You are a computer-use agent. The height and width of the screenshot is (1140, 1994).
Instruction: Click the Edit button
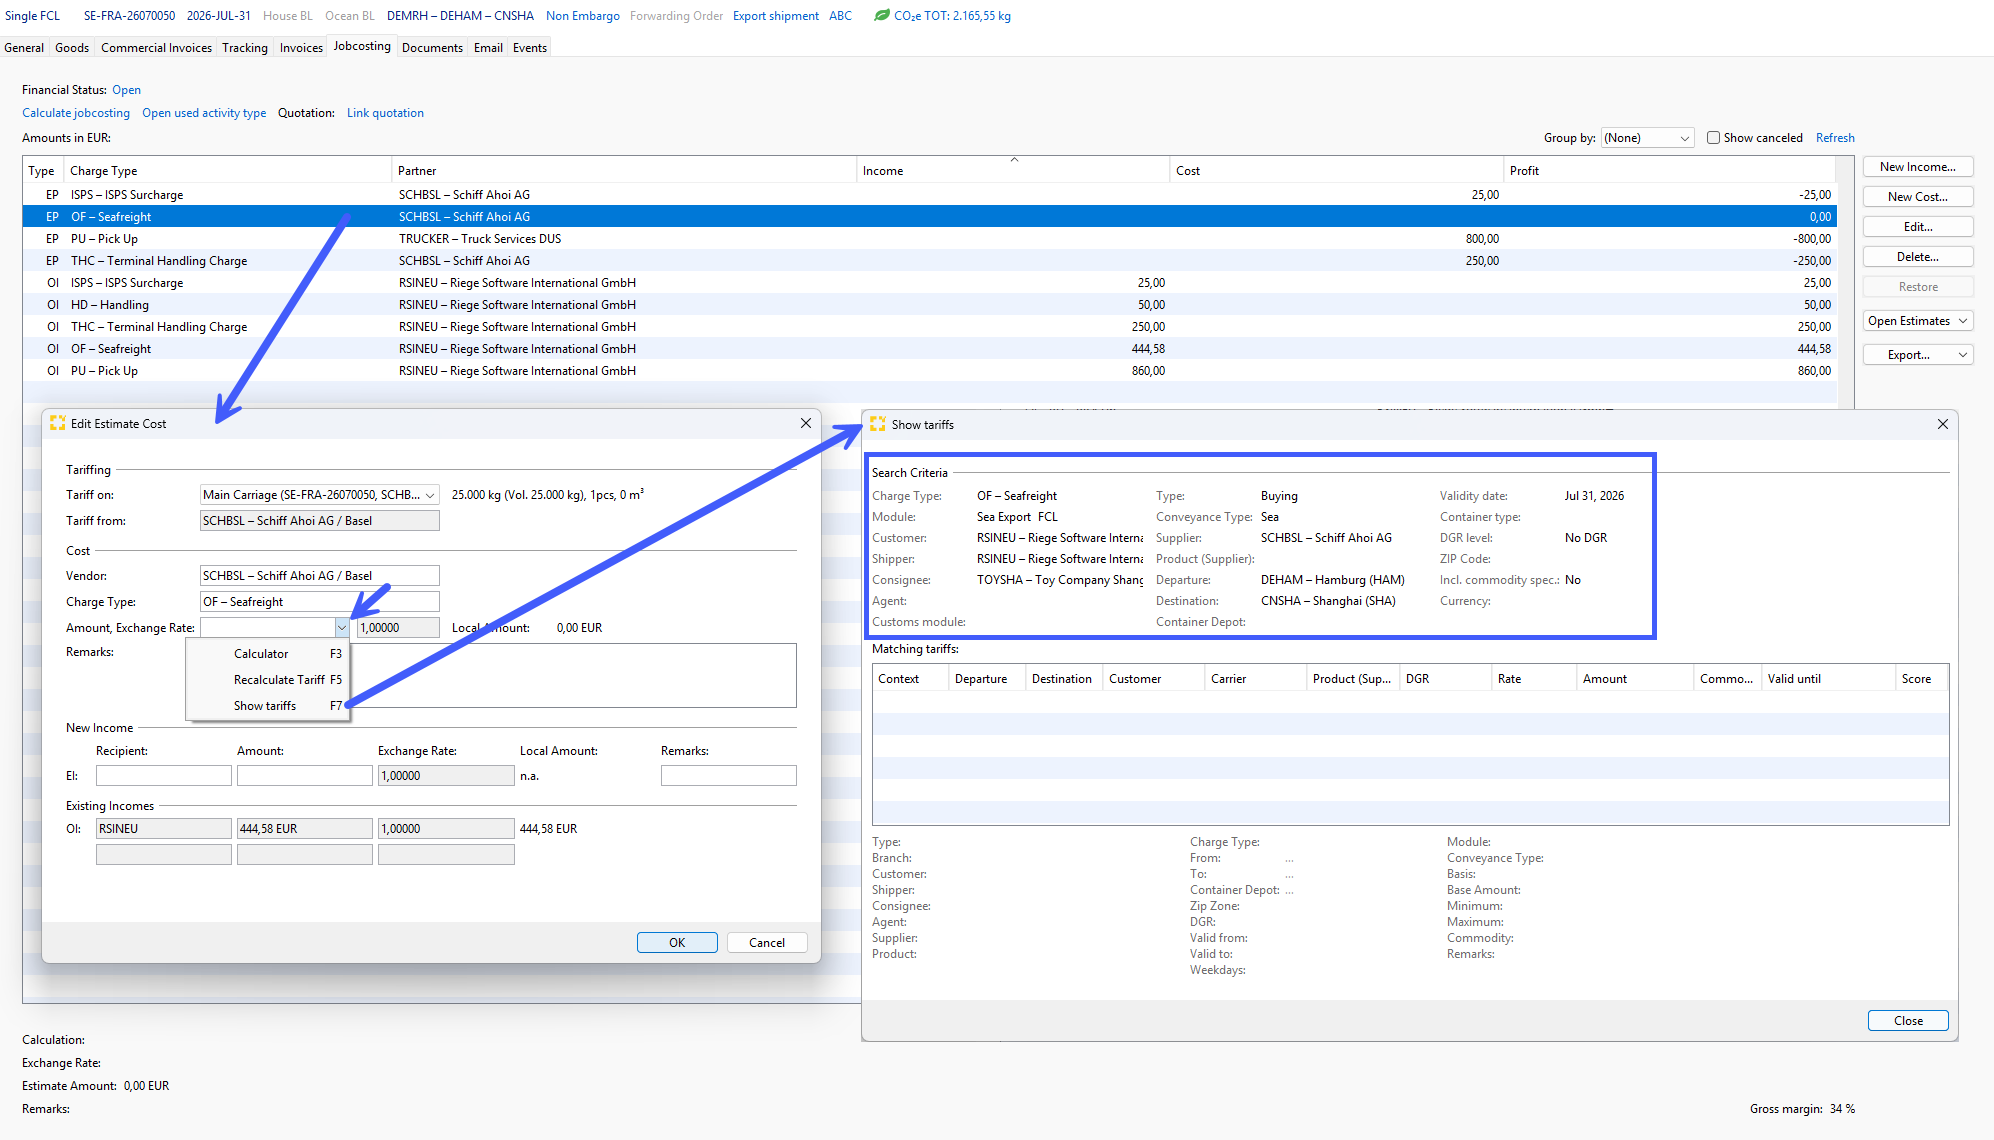[1918, 227]
